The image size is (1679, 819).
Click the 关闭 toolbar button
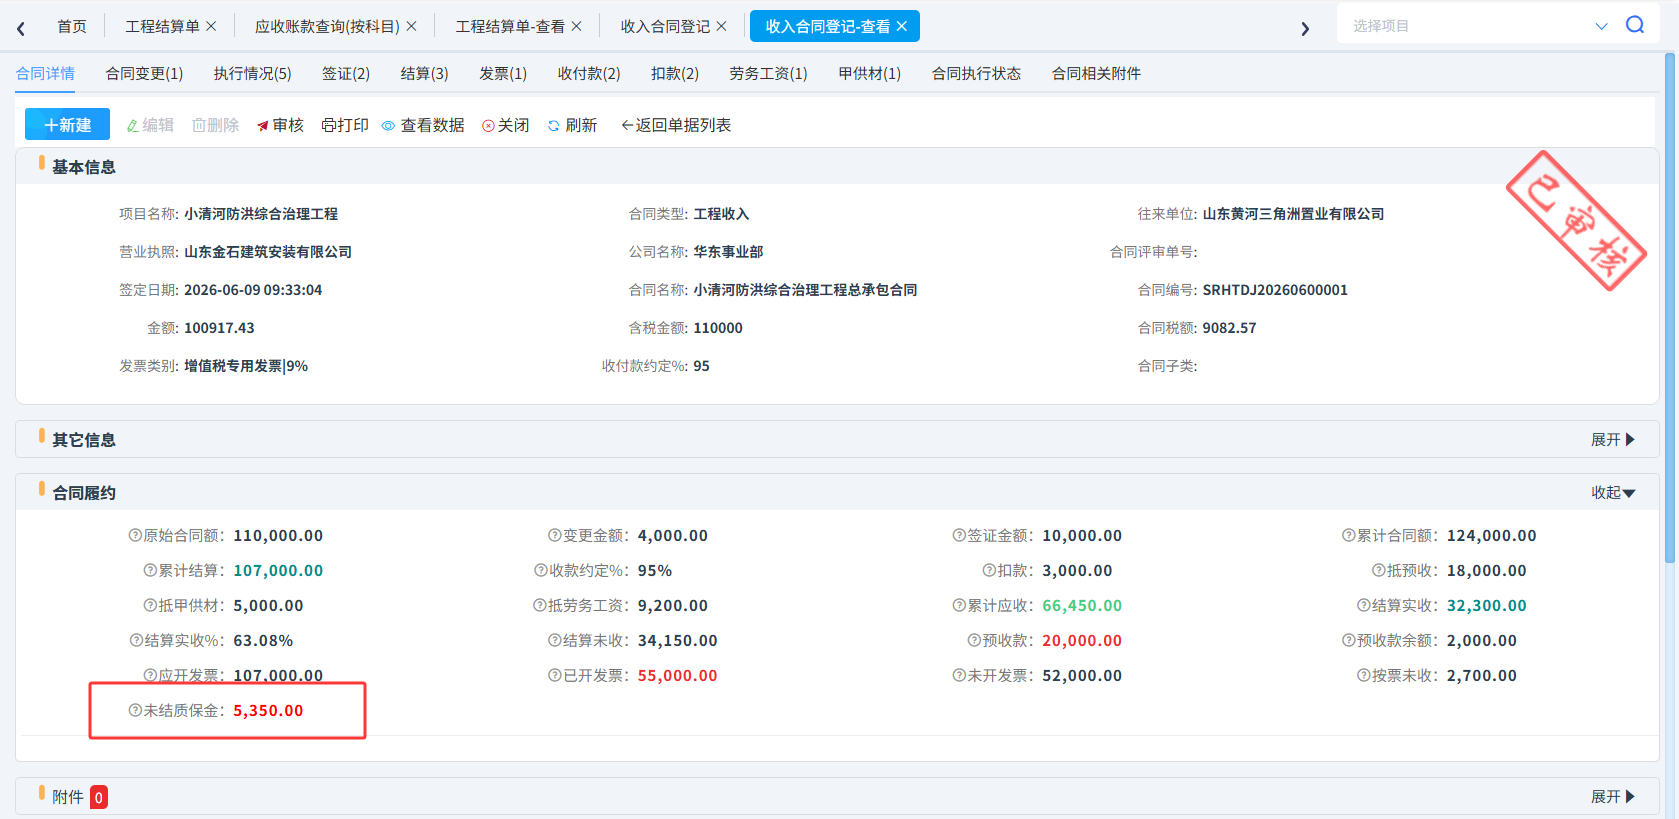pyautogui.click(x=505, y=125)
